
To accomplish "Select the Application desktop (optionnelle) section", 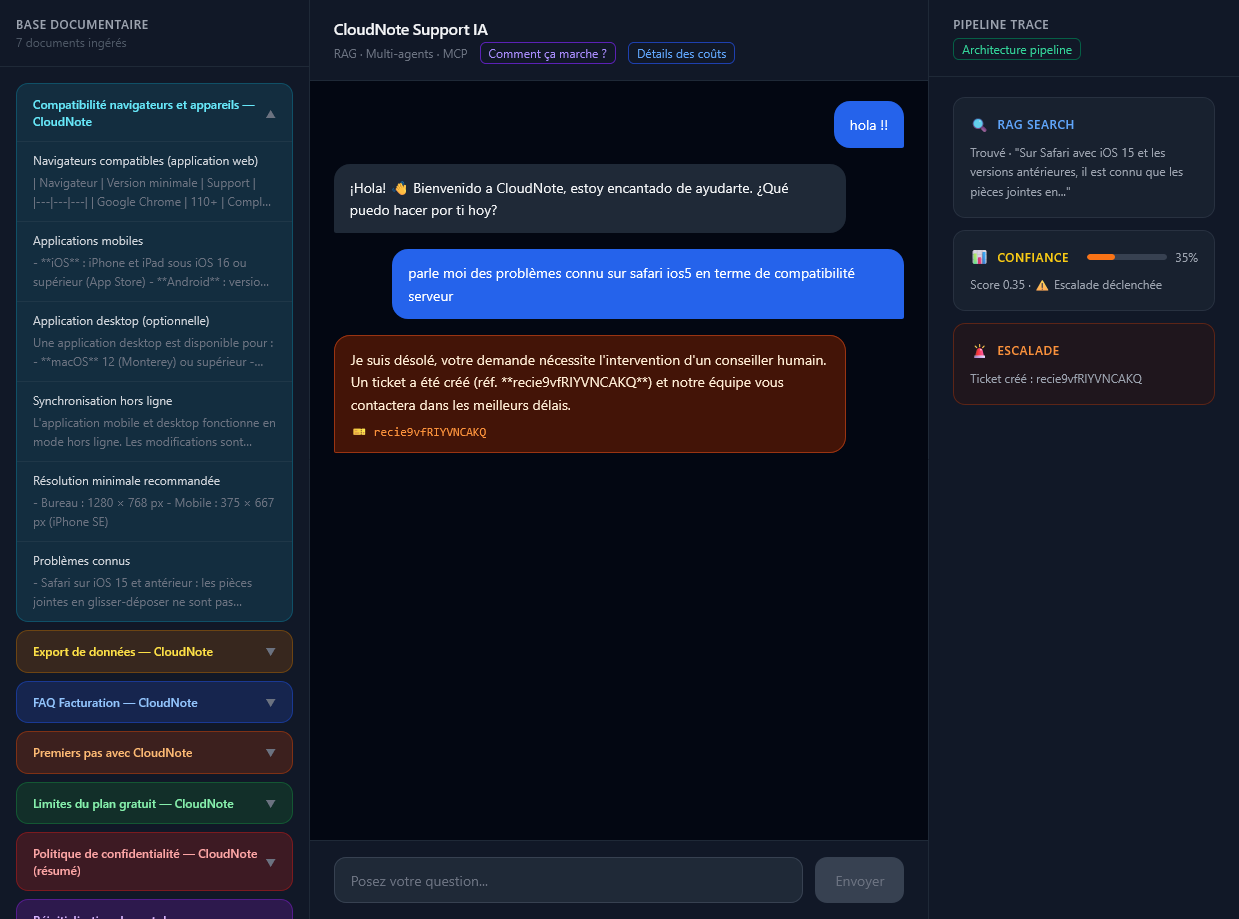I will click(x=154, y=341).
